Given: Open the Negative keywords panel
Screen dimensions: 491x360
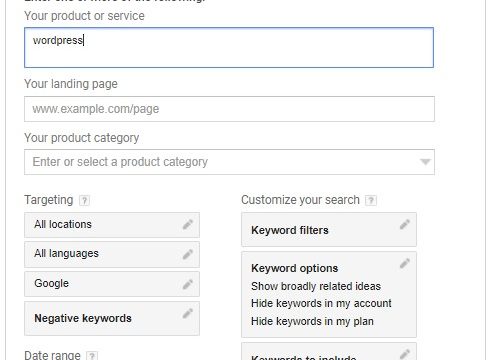Looking at the screenshot, I should tap(112, 318).
